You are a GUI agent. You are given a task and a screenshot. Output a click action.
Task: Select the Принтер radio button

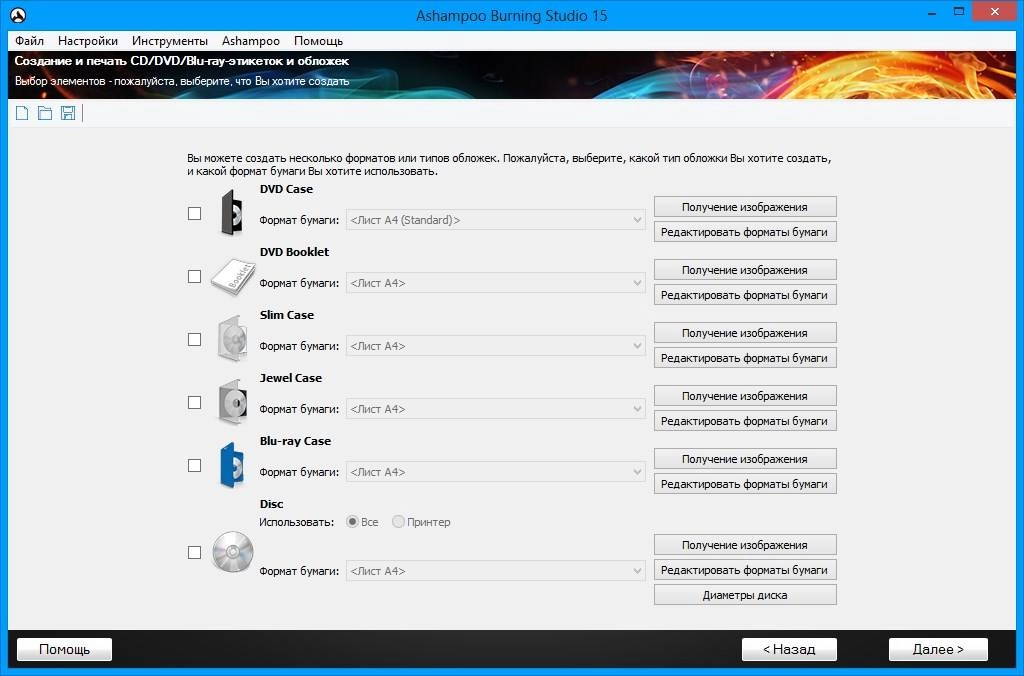pos(398,522)
